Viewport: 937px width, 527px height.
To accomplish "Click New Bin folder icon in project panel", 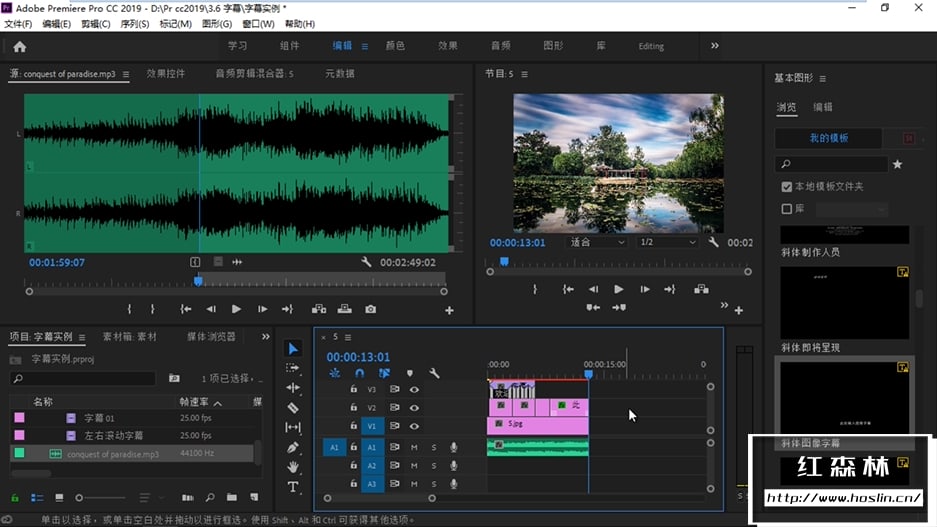I will click(x=232, y=497).
